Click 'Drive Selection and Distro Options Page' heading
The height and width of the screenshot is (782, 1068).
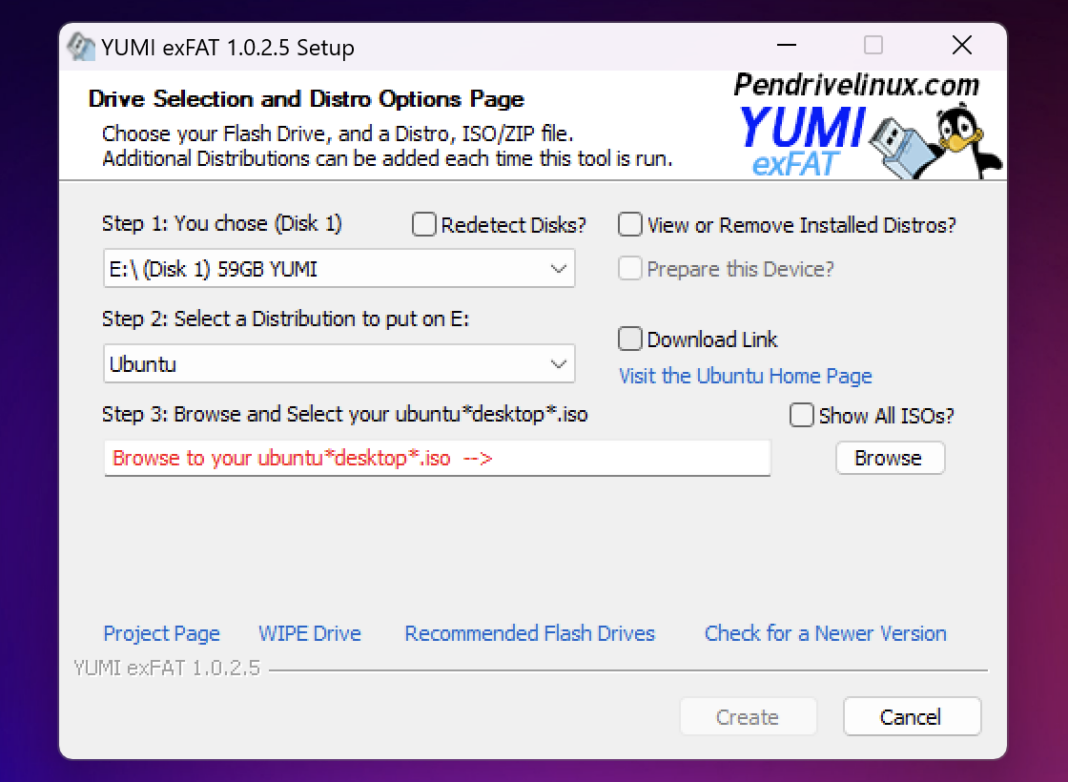coord(306,99)
